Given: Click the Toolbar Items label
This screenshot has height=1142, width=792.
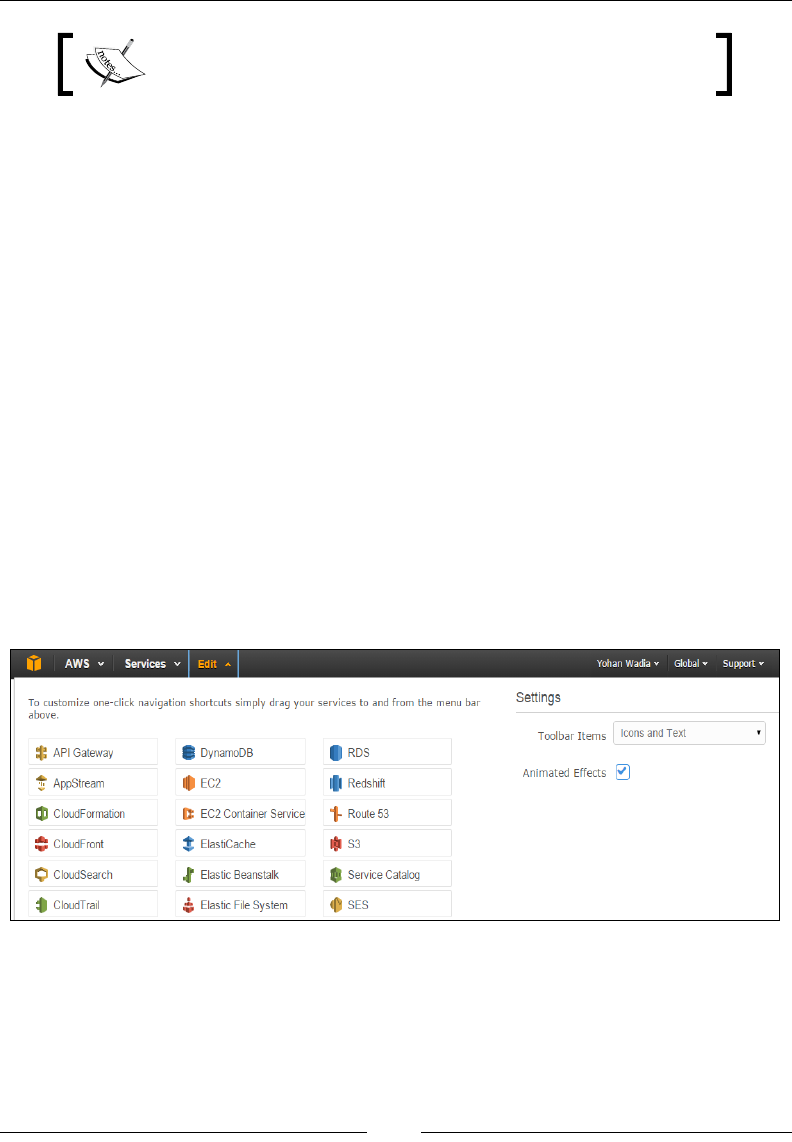Looking at the screenshot, I should click(x=572, y=736).
